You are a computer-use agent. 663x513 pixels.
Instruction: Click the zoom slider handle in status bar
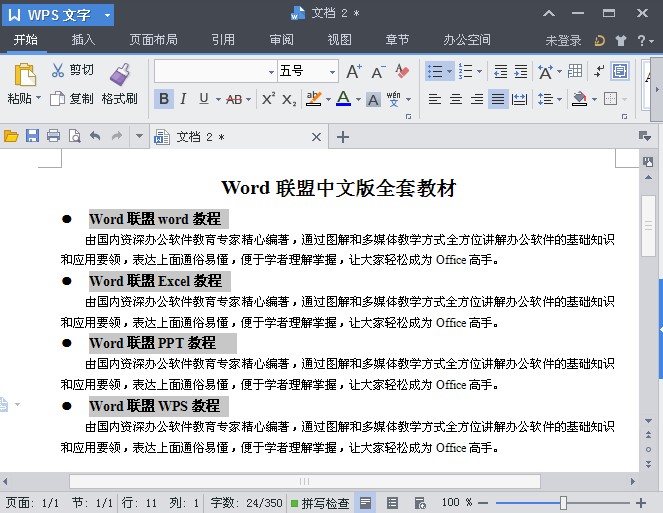click(563, 503)
